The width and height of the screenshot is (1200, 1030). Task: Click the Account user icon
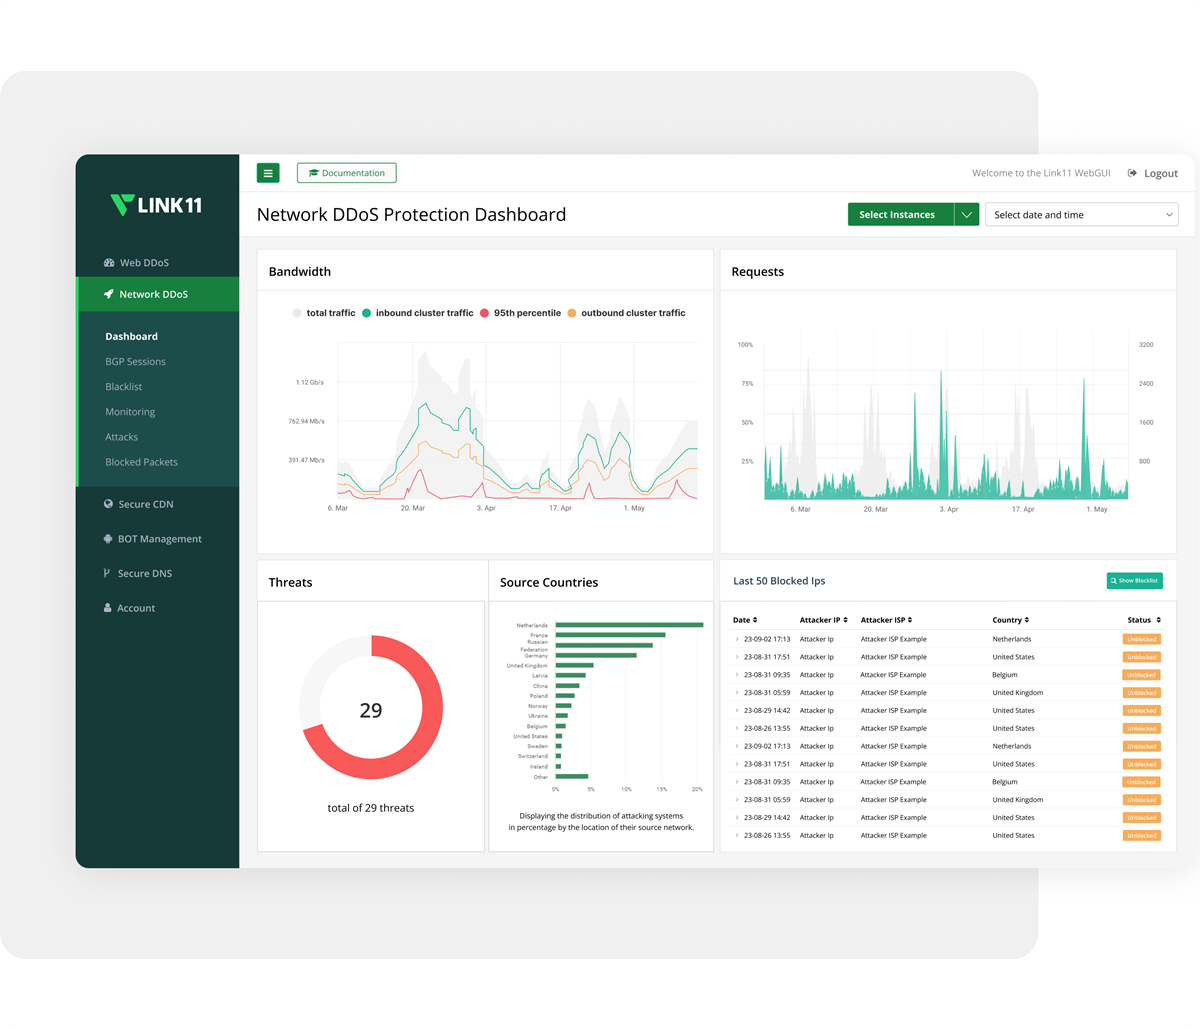click(x=108, y=608)
